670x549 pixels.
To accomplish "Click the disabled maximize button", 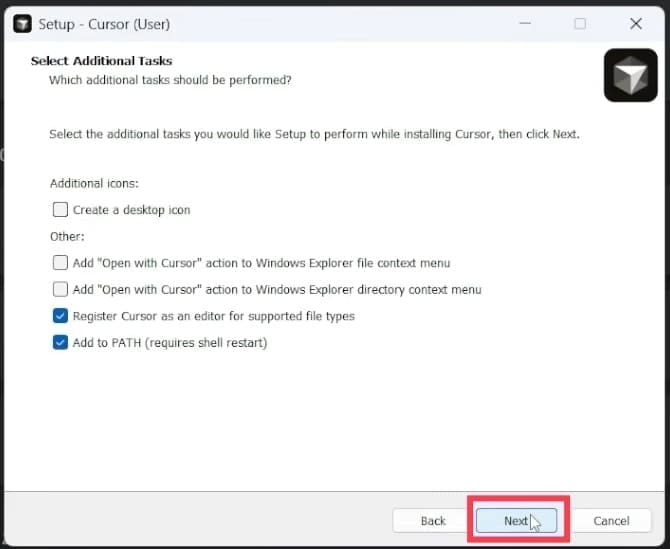I will 580,24.
